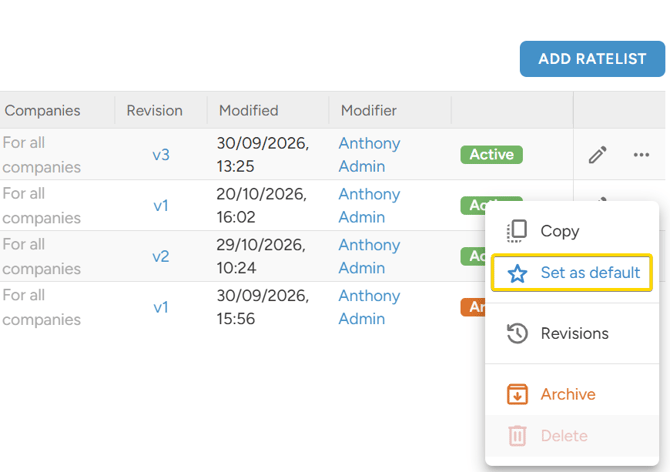Open v1 revision modified 20/10/2026
Viewport: 670px width, 472px height.
pyautogui.click(x=161, y=205)
